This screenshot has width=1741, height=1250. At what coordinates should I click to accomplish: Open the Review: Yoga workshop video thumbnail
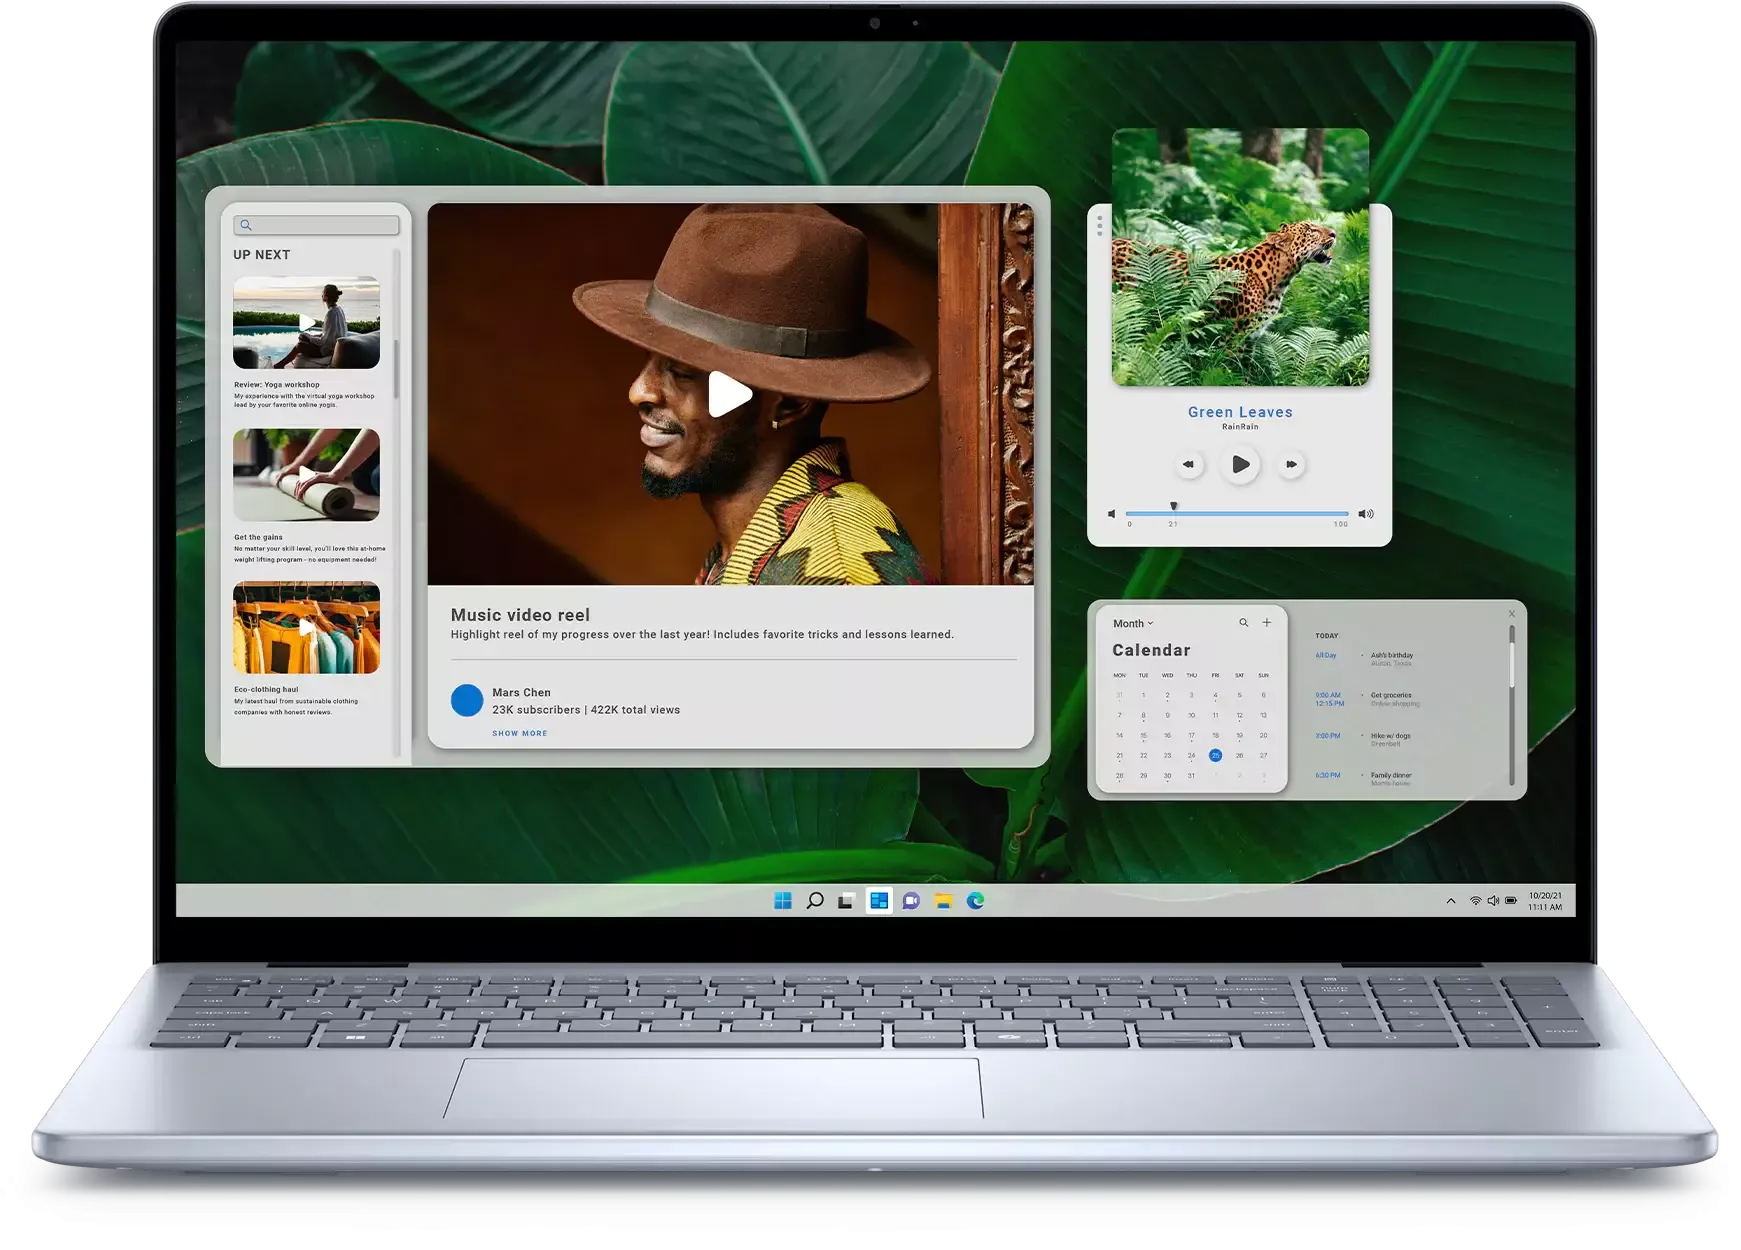coord(306,323)
